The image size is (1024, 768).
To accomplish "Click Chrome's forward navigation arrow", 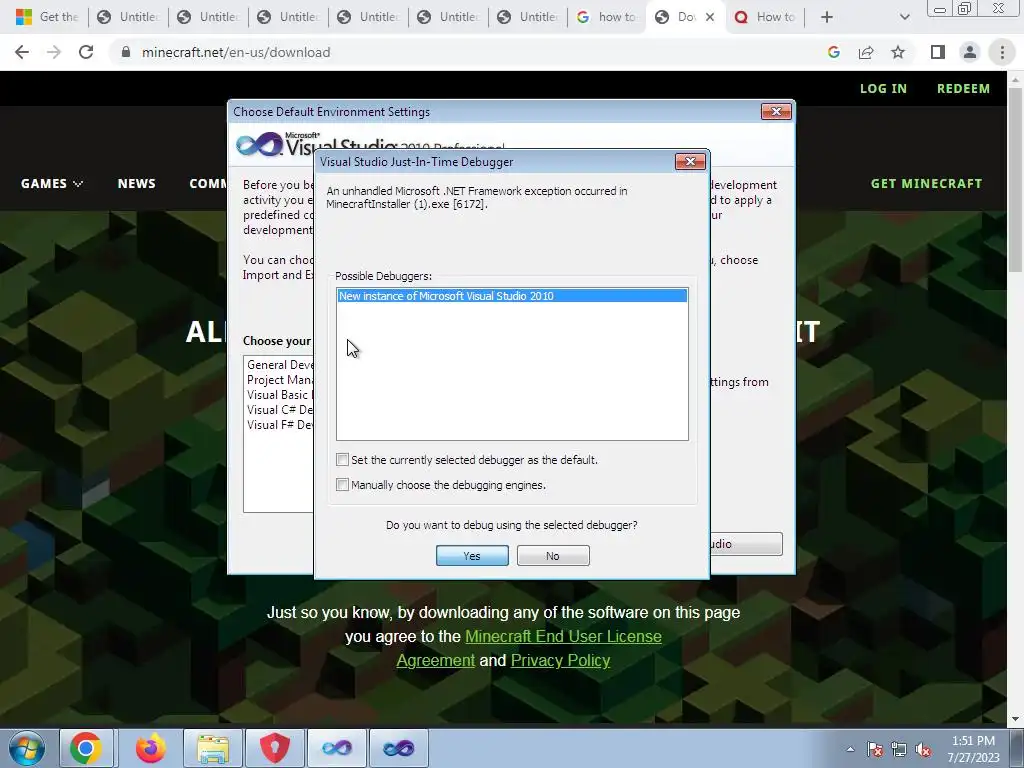I will click(x=54, y=52).
